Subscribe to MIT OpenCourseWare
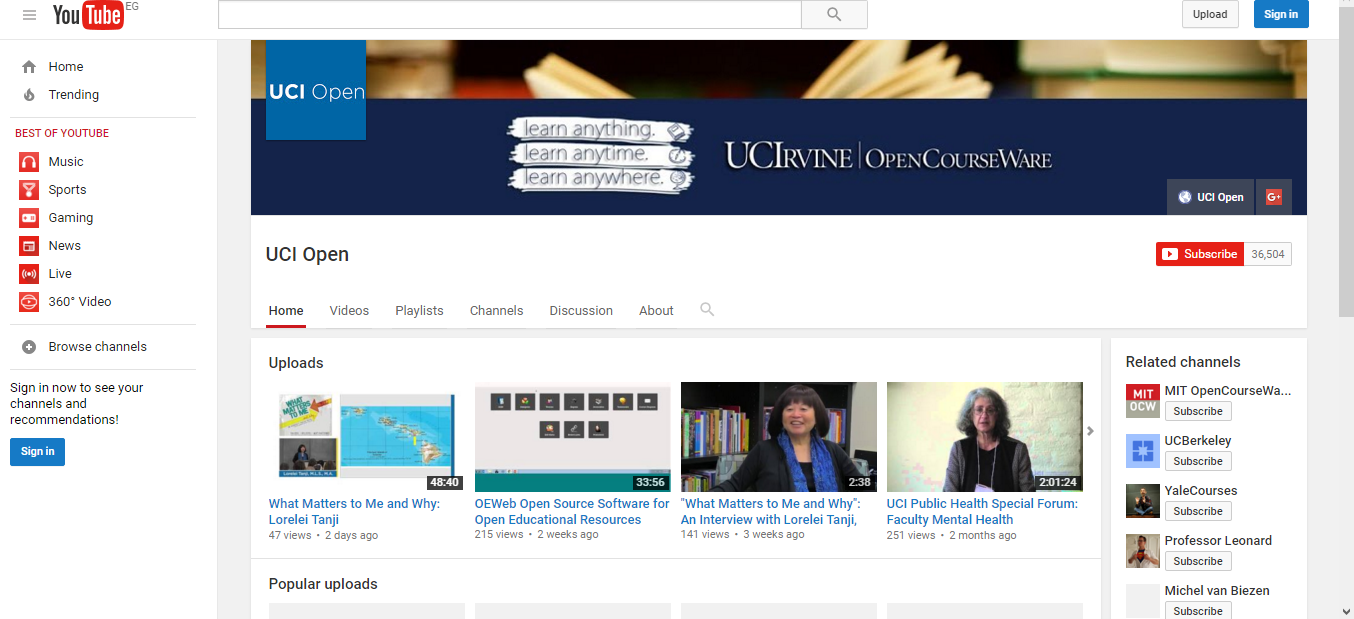This screenshot has width=1354, height=619. coord(1198,411)
